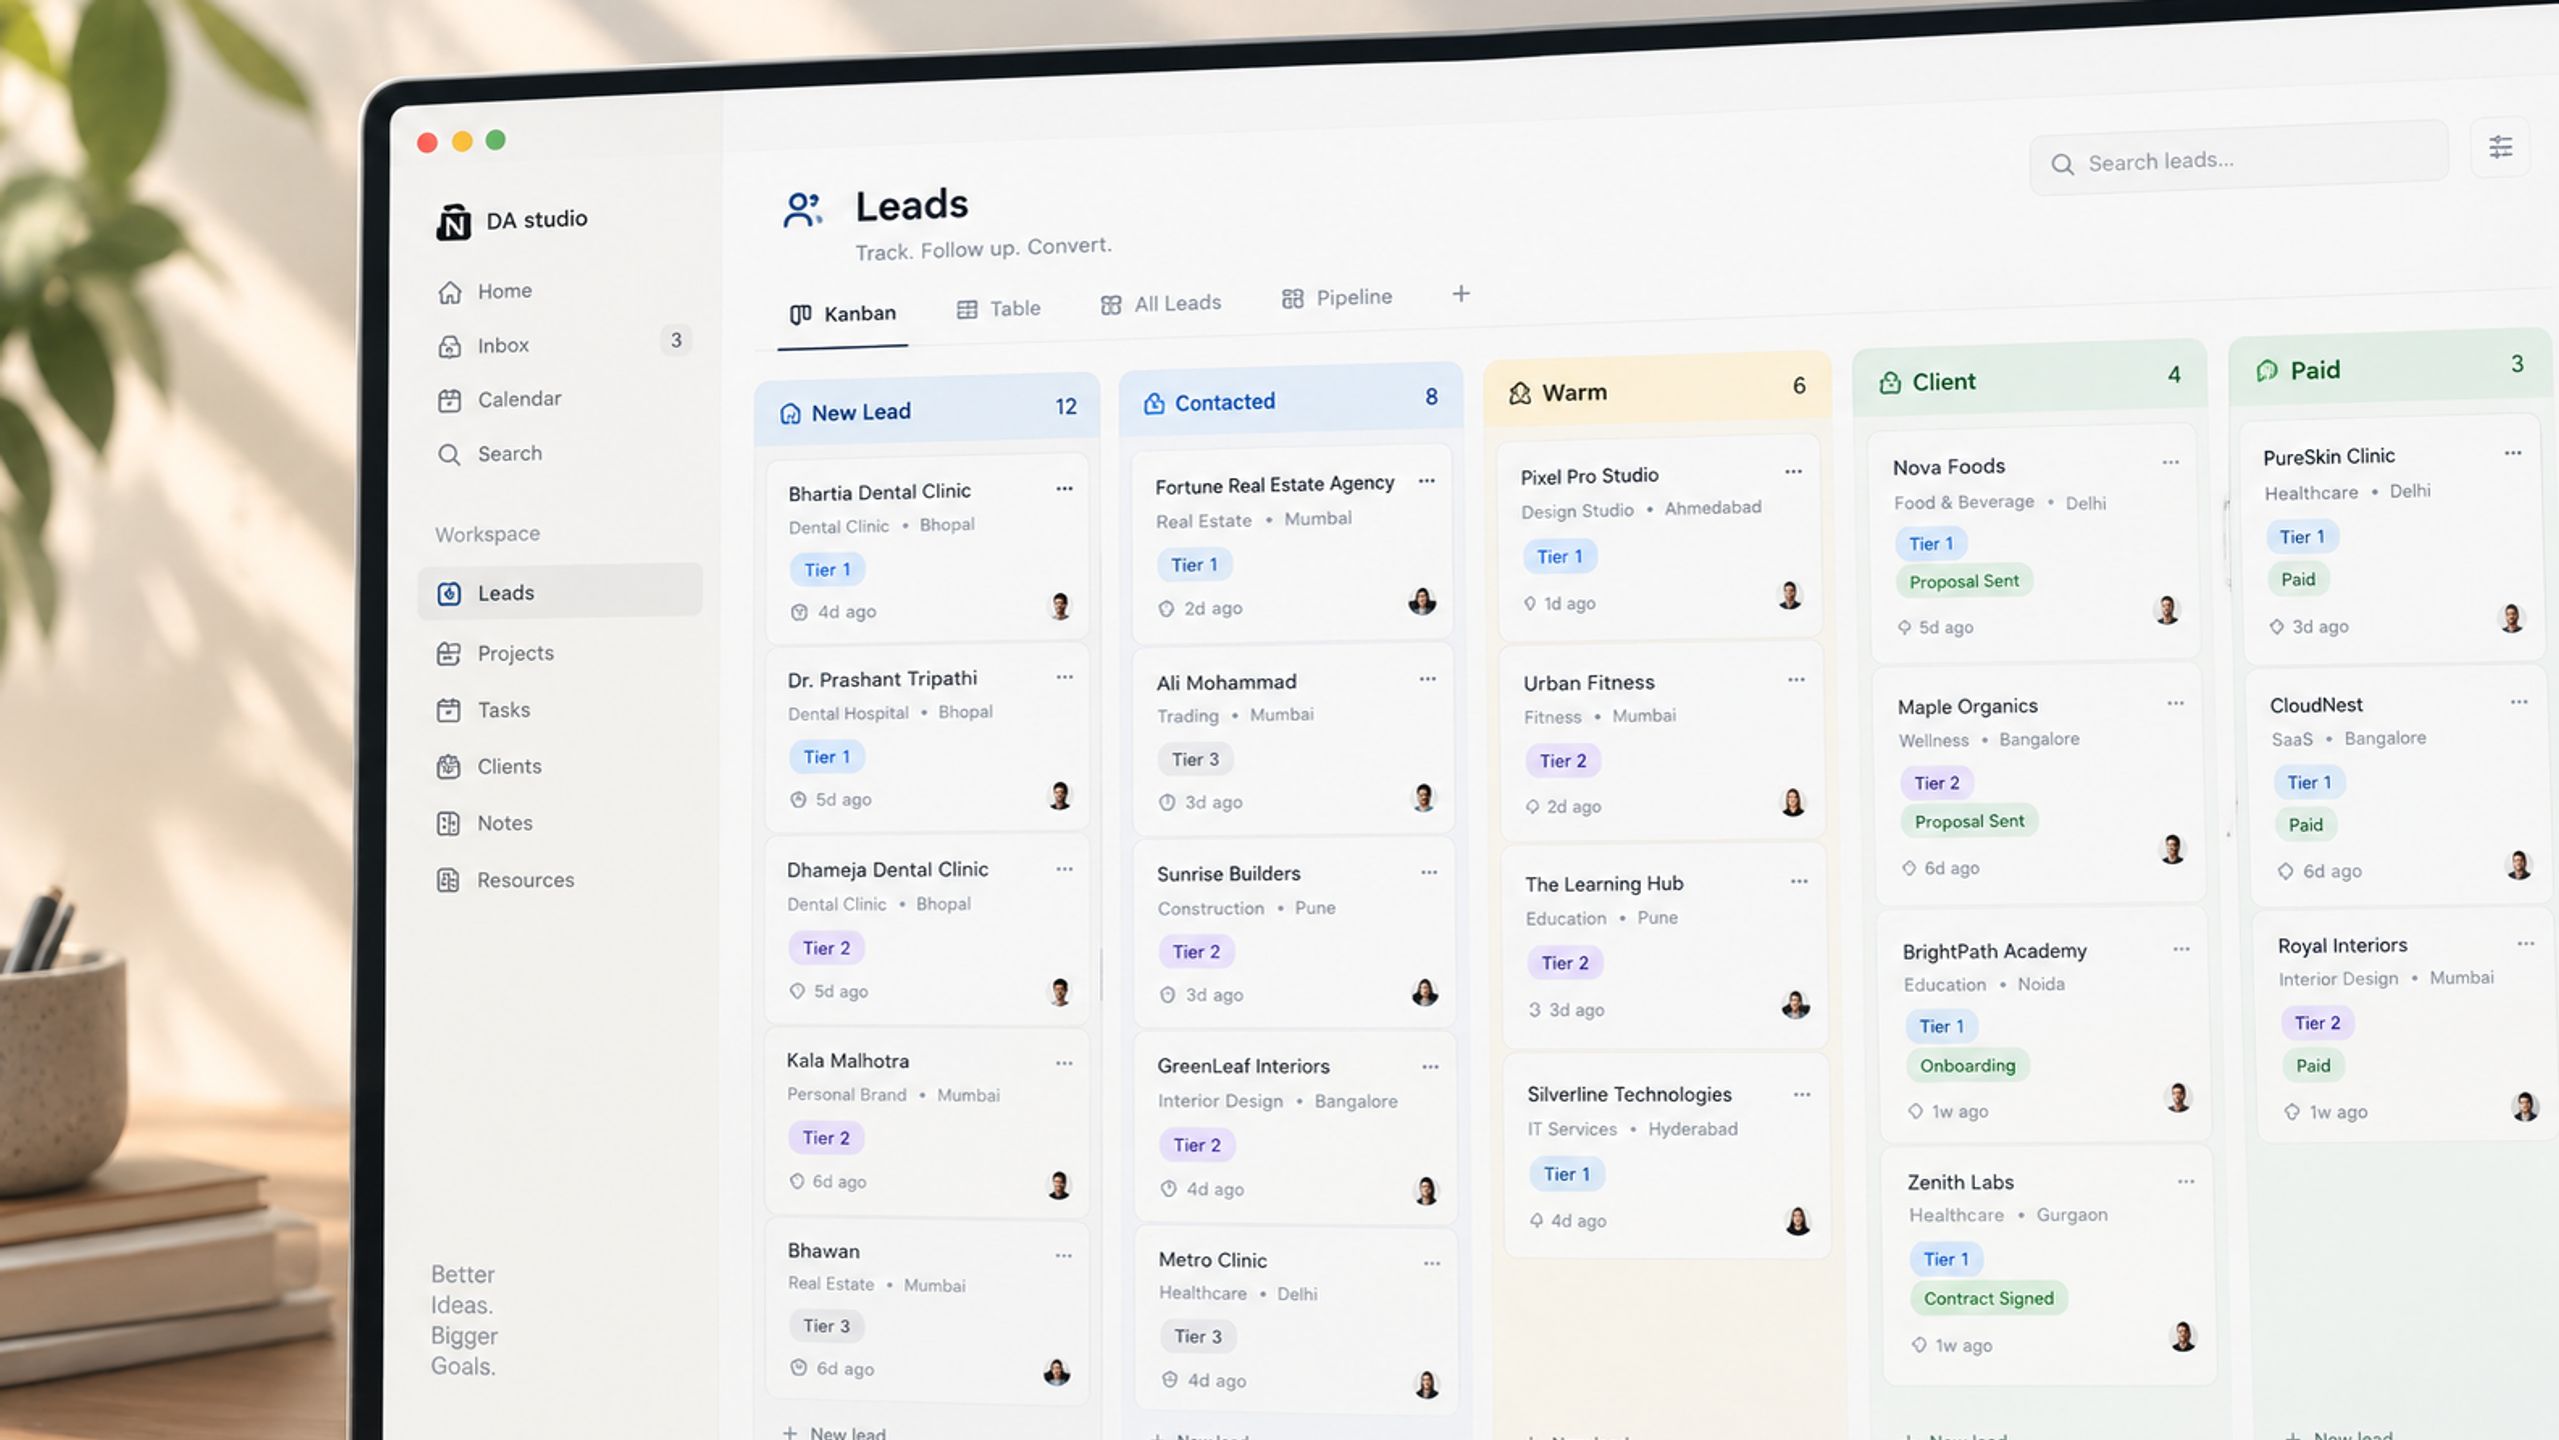Click the Inbox unread count badge
Viewport: 2559px width, 1440px height.
point(676,340)
